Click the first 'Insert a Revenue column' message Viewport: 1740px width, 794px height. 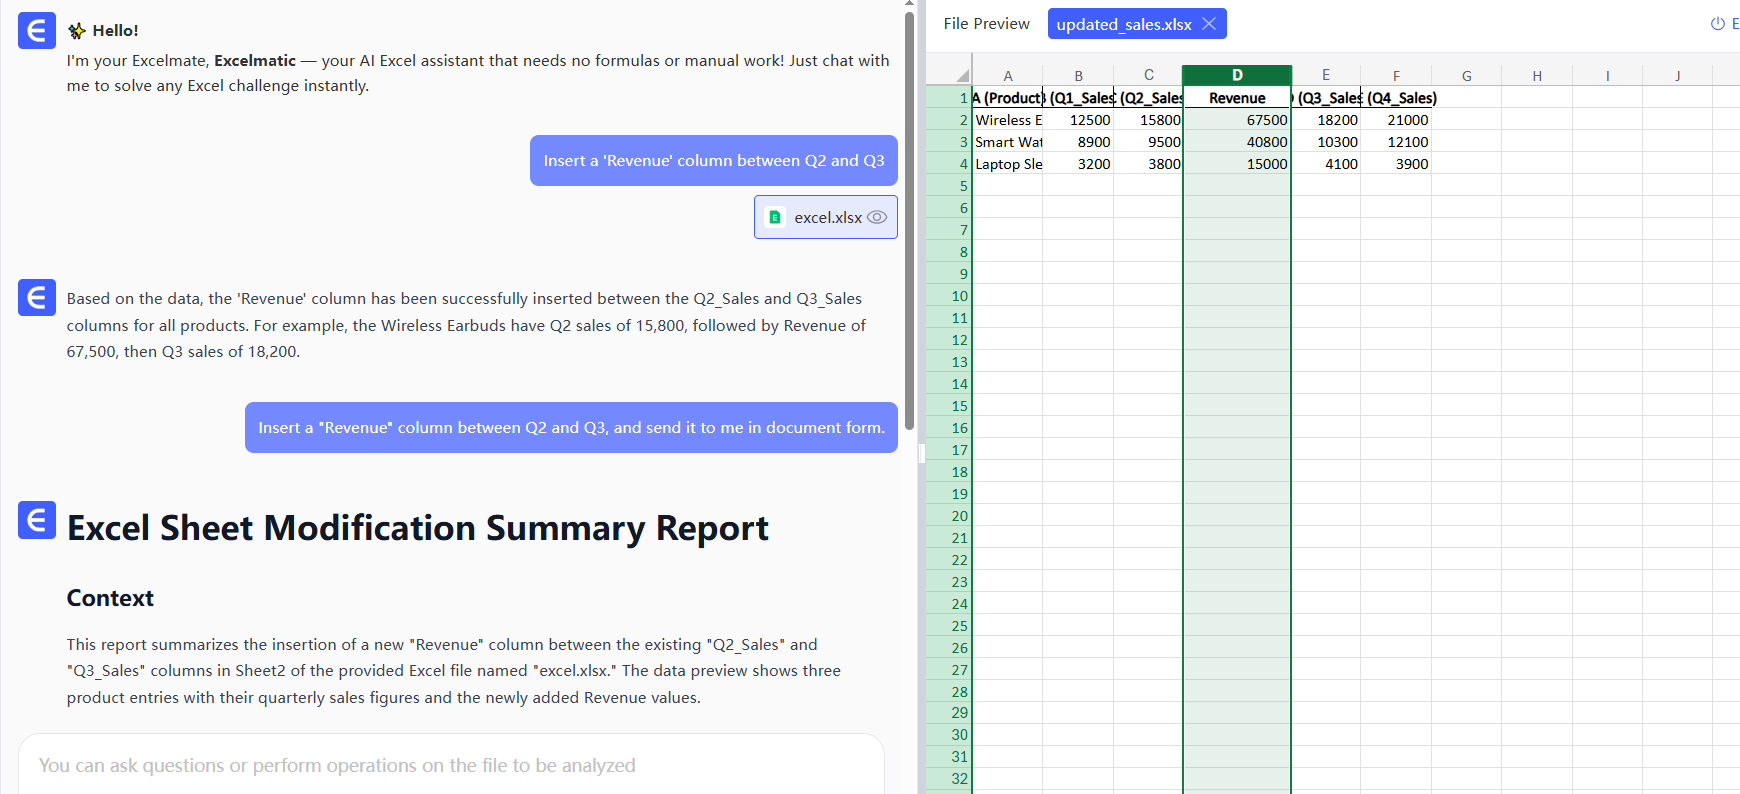(713, 161)
